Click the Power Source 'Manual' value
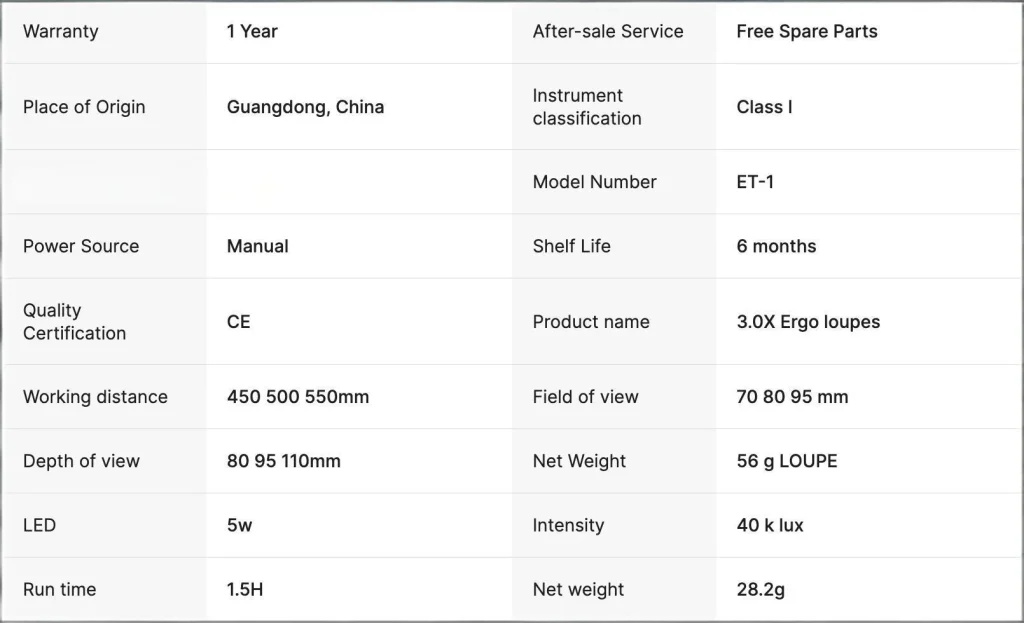The height and width of the screenshot is (623, 1024). coord(257,246)
